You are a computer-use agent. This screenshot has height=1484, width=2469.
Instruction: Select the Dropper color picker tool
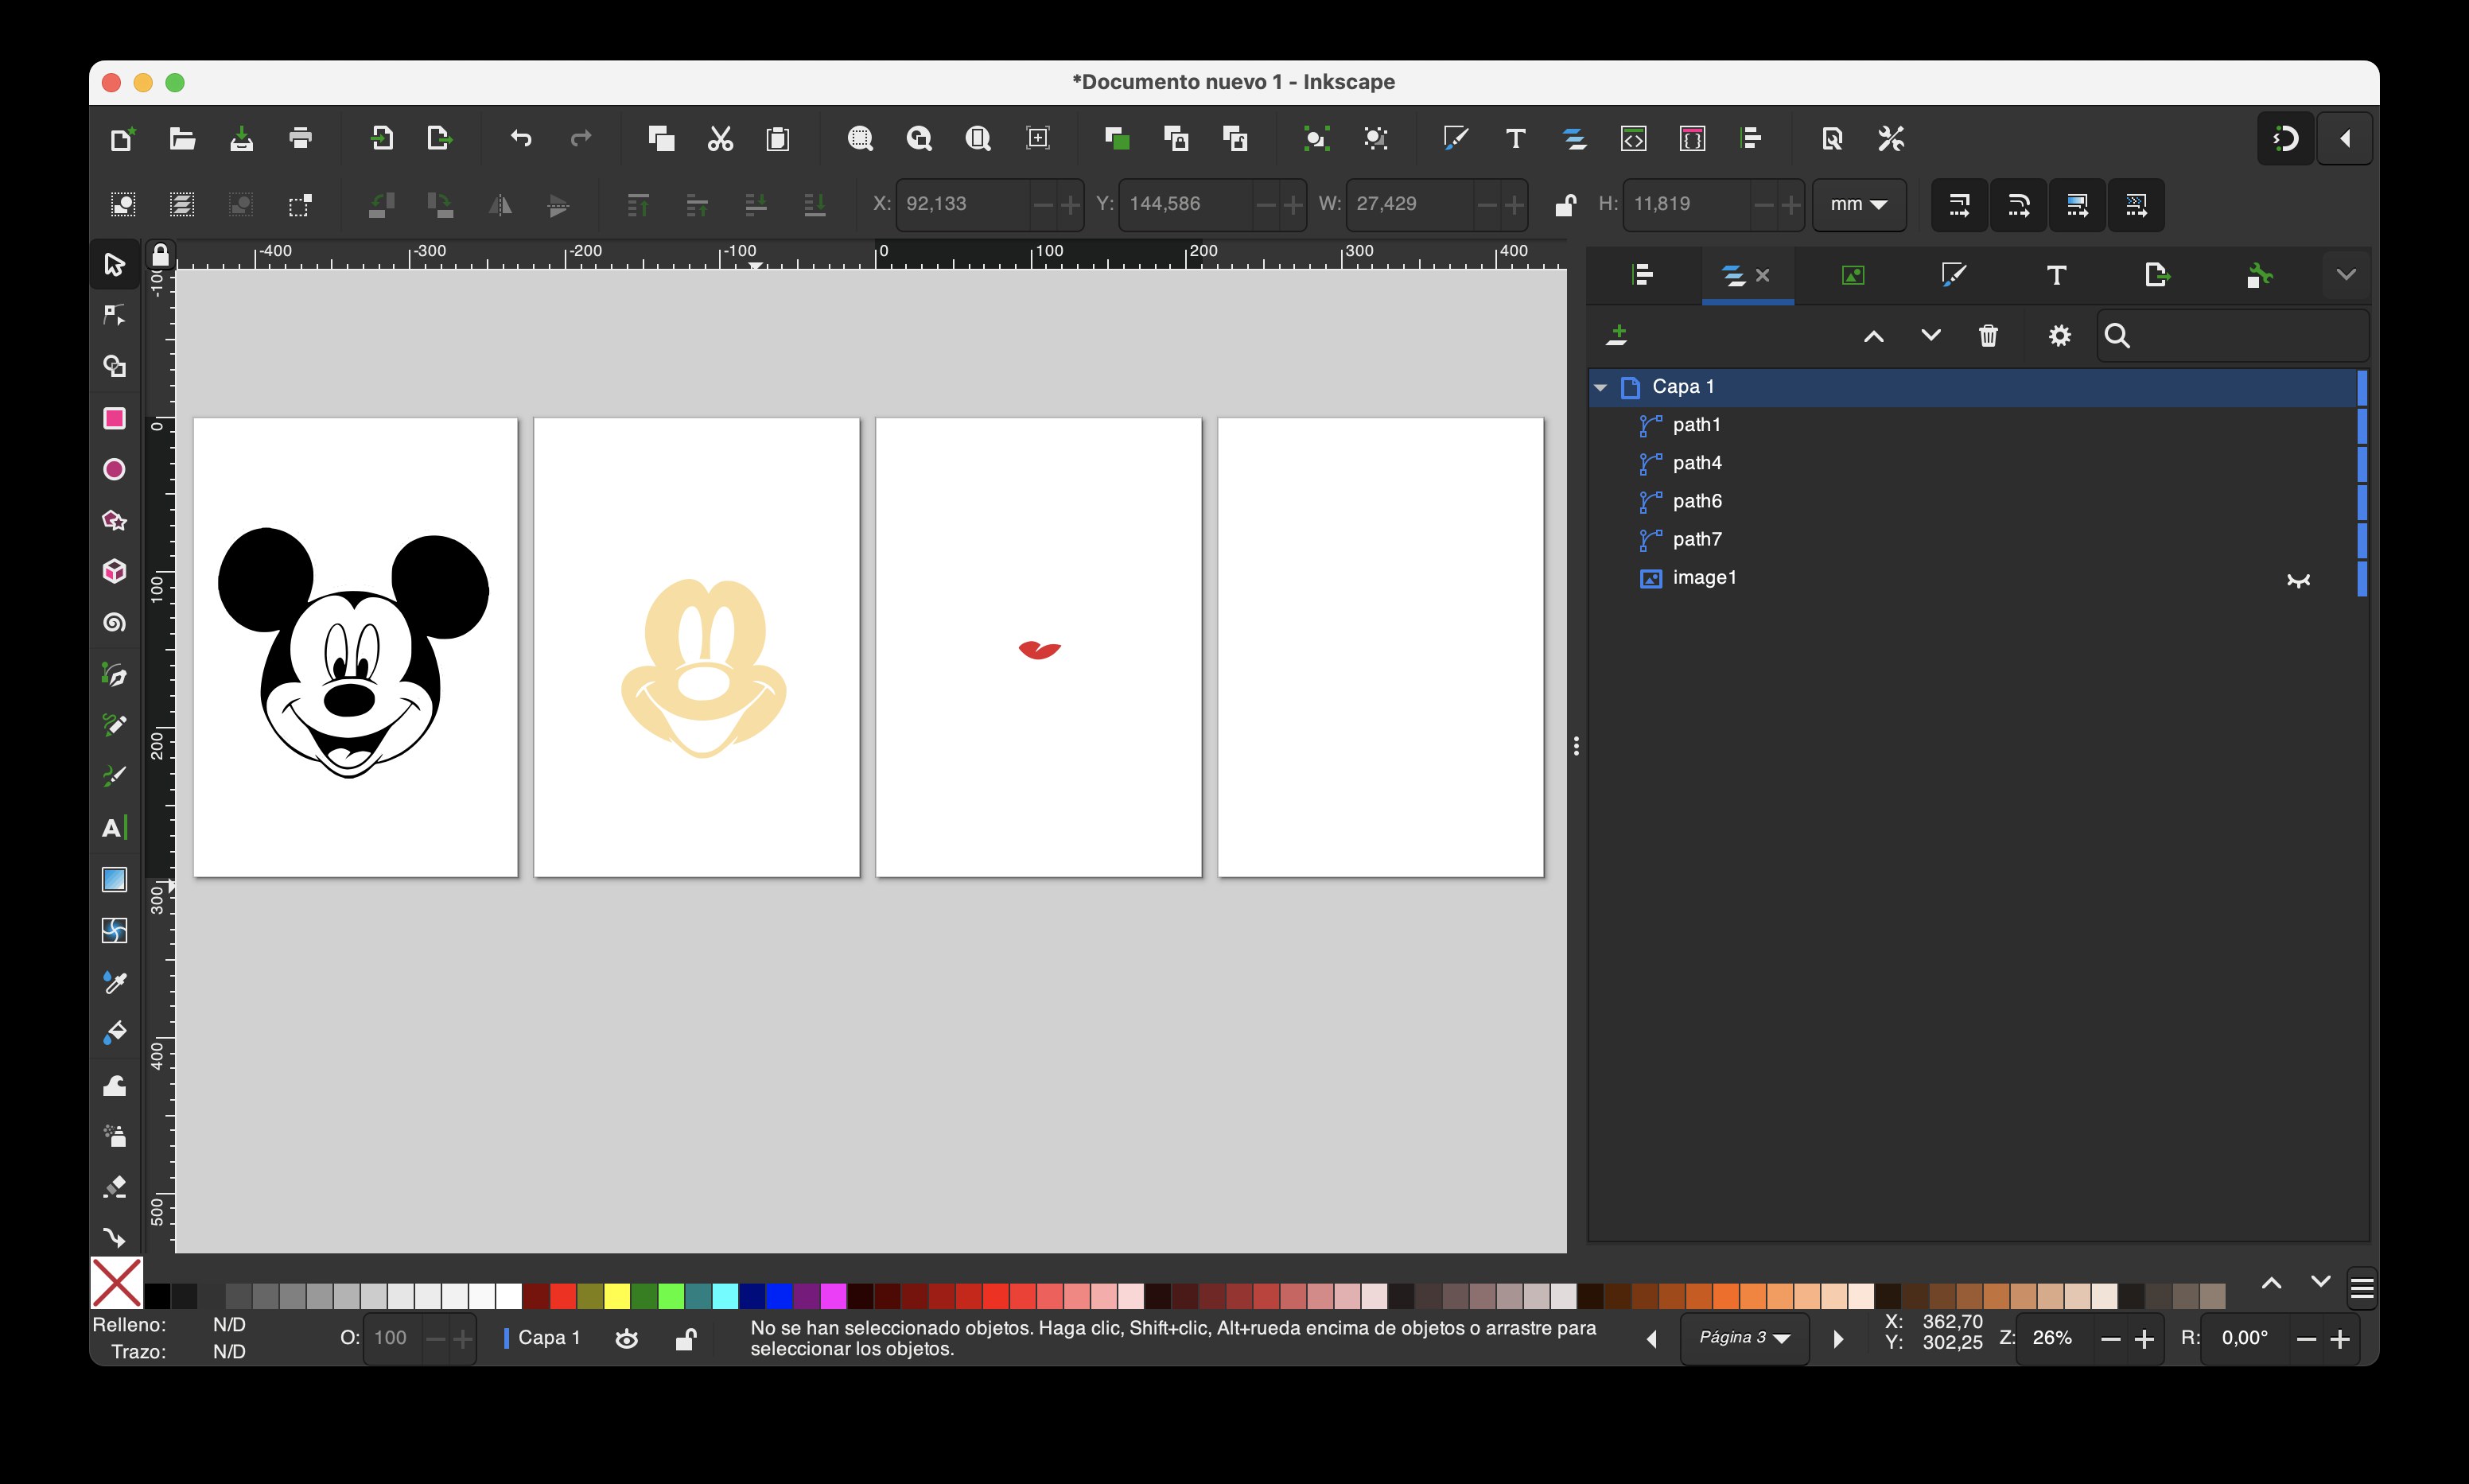coord(114,982)
